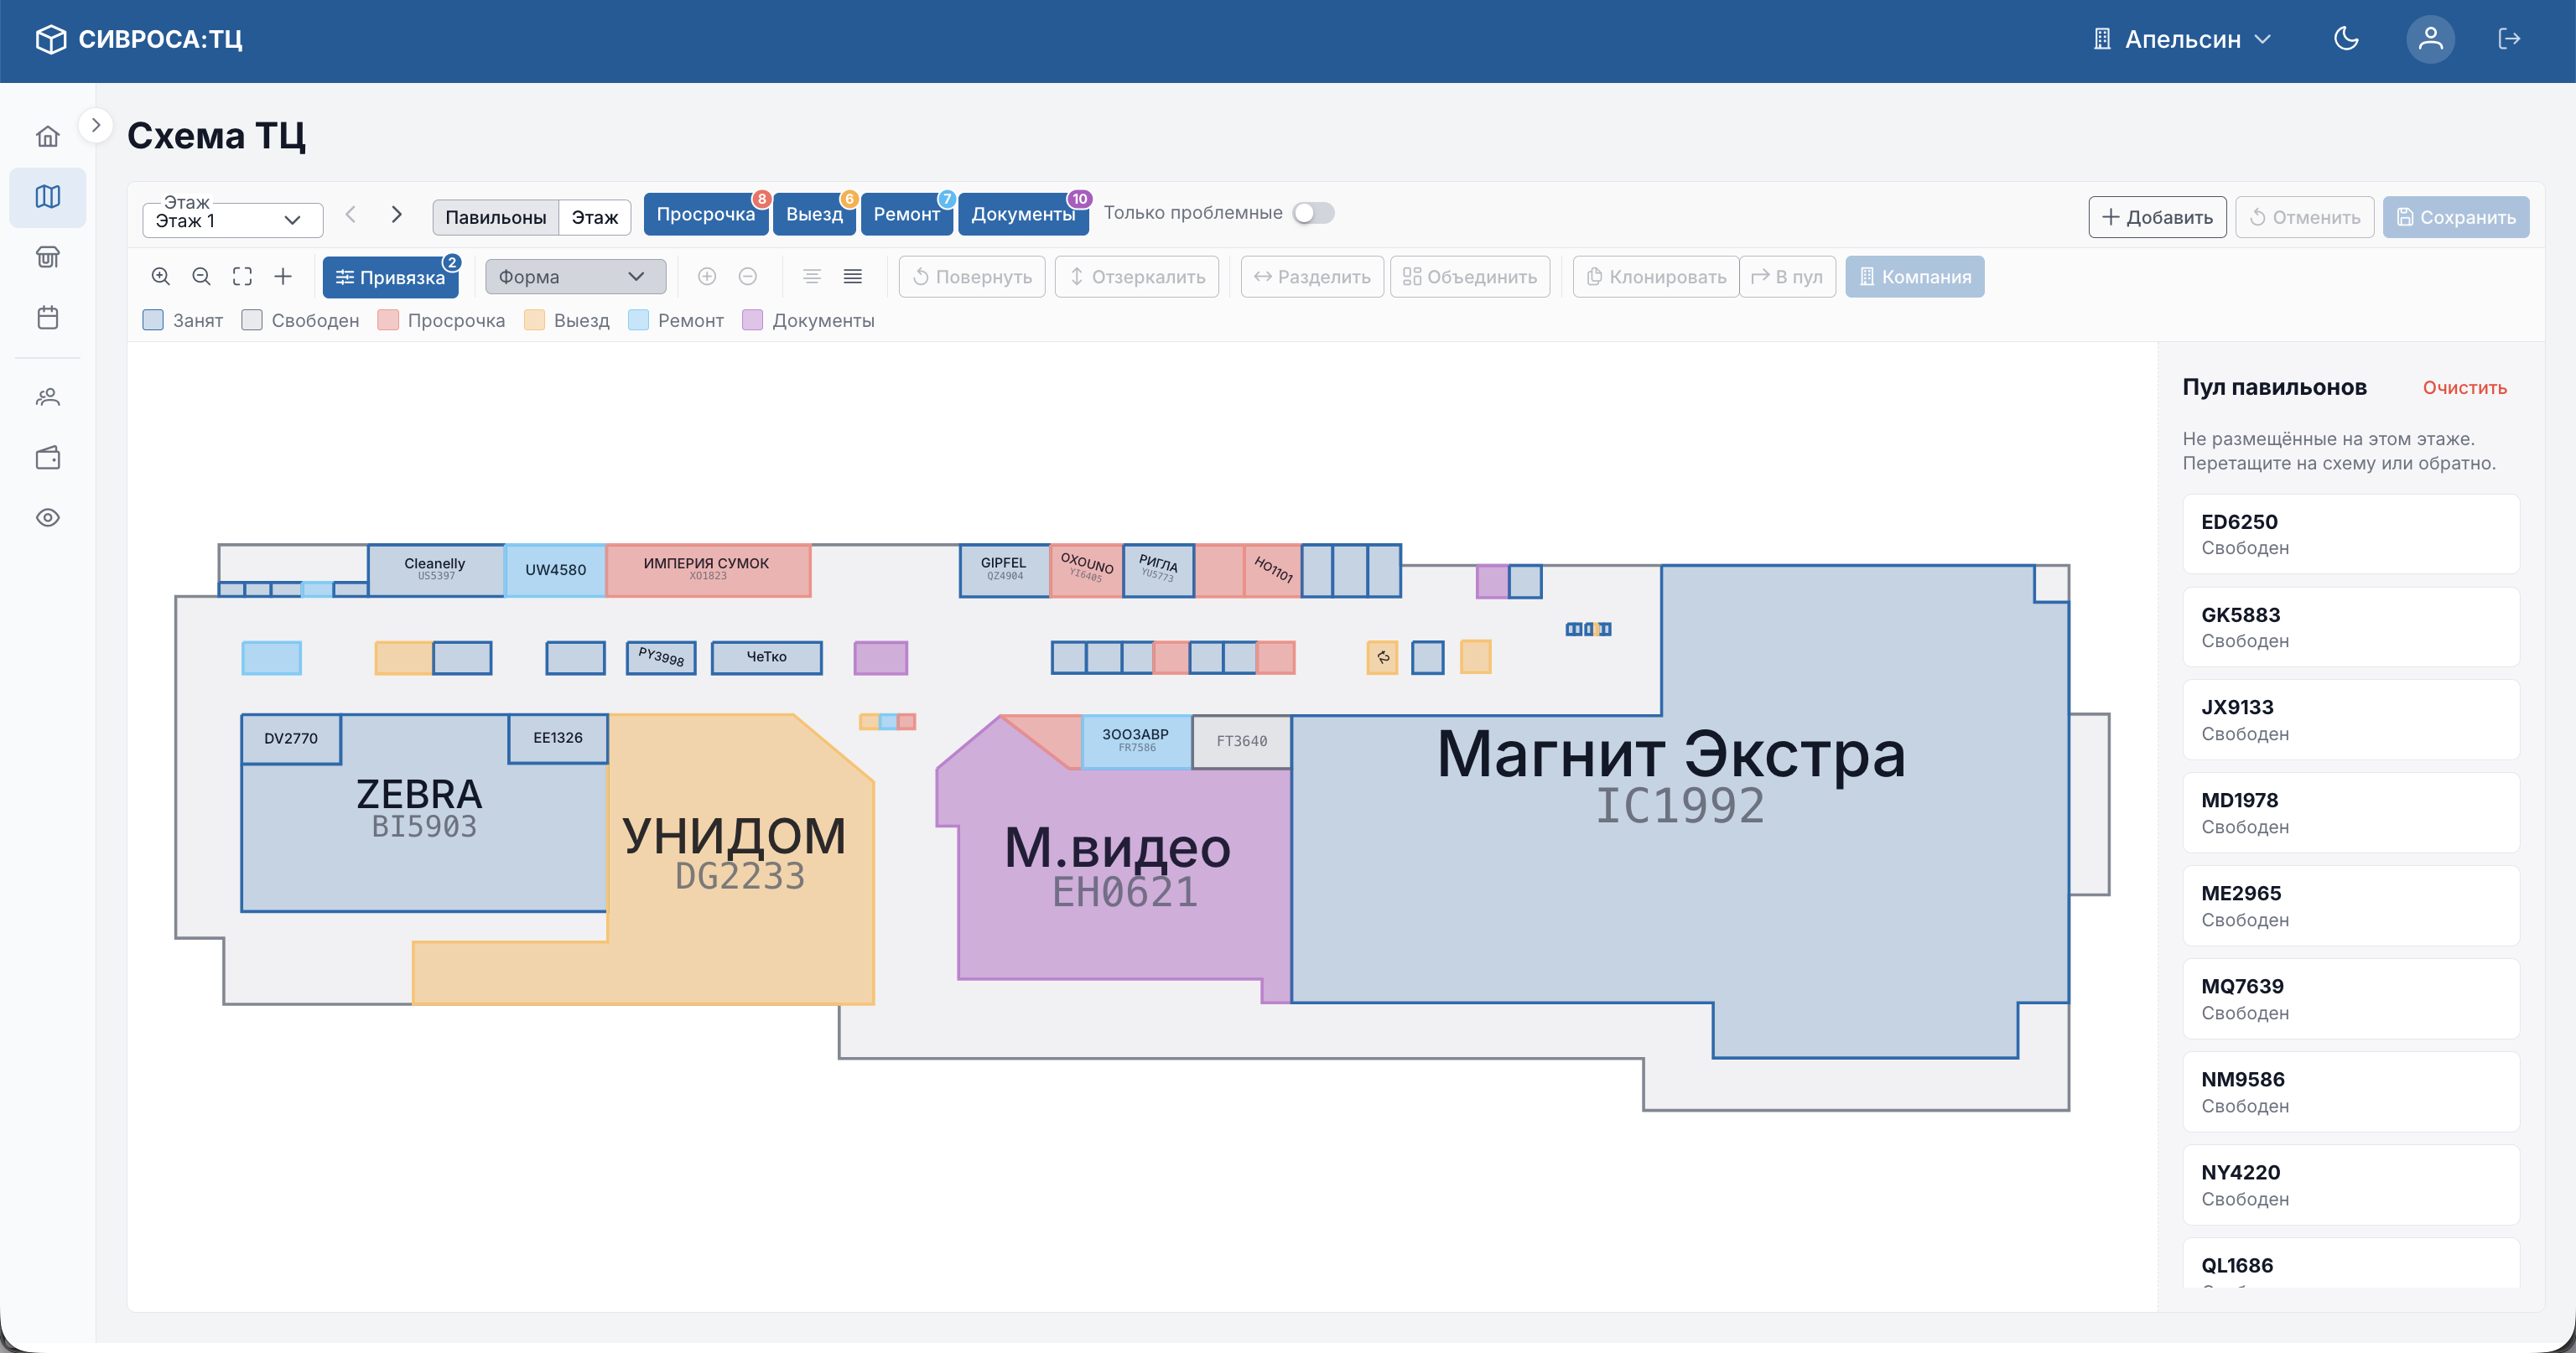
Task: Go to previous floor arrow
Action: [x=351, y=215]
